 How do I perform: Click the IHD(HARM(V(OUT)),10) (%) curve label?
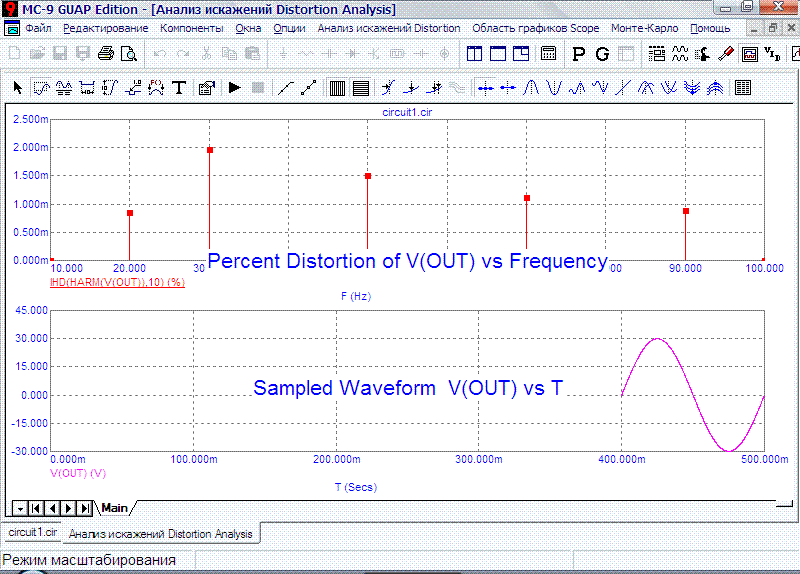click(x=117, y=282)
